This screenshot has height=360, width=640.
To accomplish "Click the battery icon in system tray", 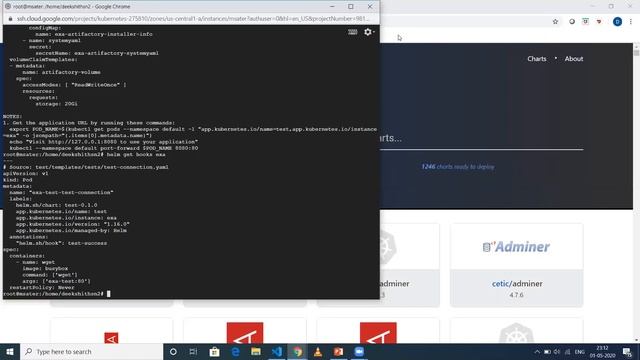I will (x=547, y=351).
